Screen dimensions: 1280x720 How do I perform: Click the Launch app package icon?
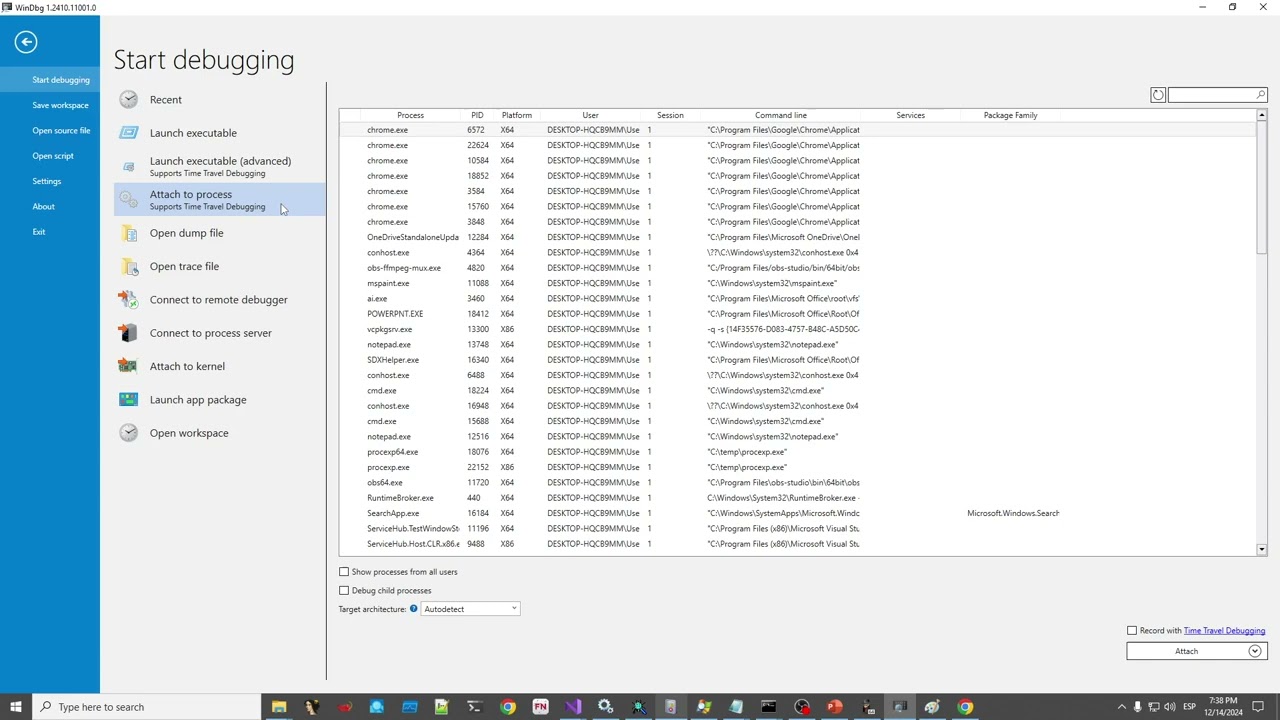(x=129, y=400)
